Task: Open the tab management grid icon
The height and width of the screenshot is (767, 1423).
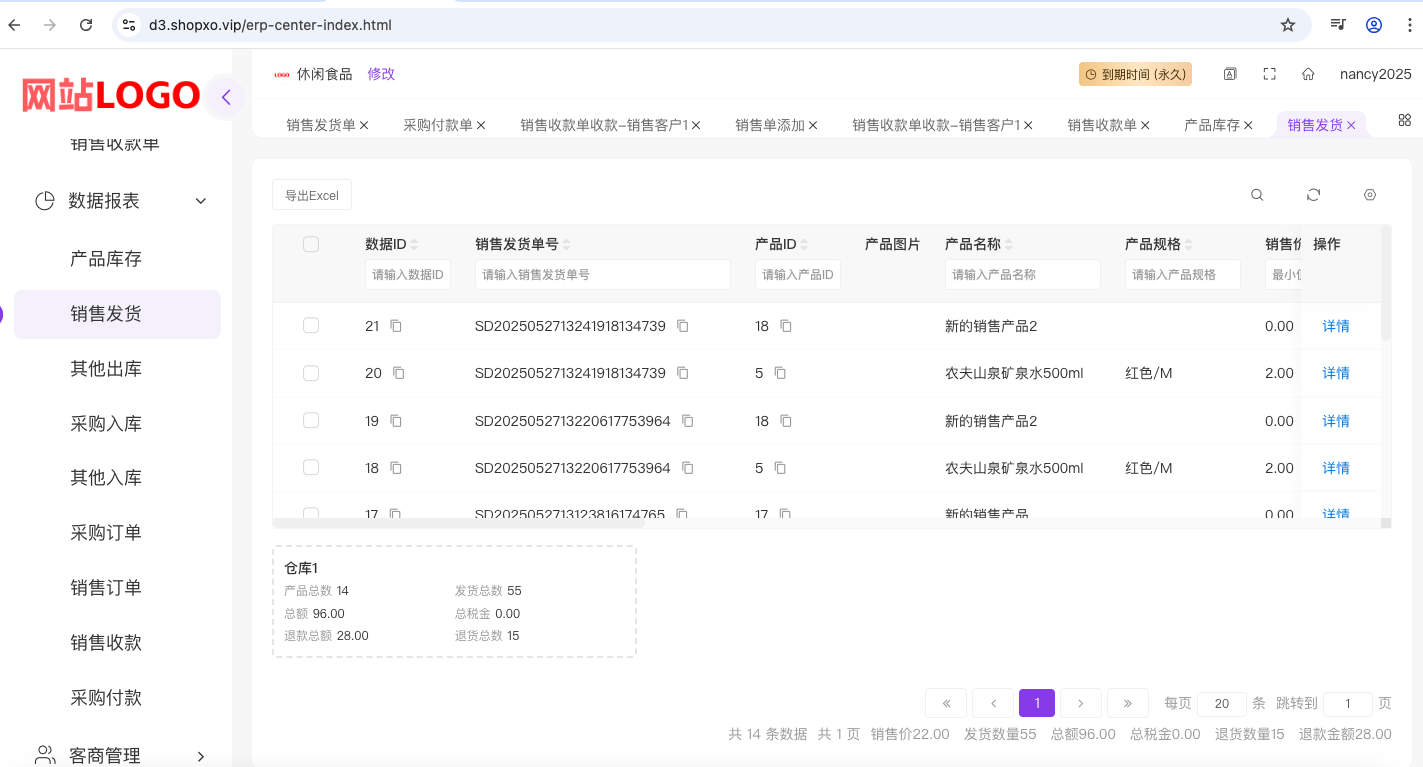Action: 1405,120
